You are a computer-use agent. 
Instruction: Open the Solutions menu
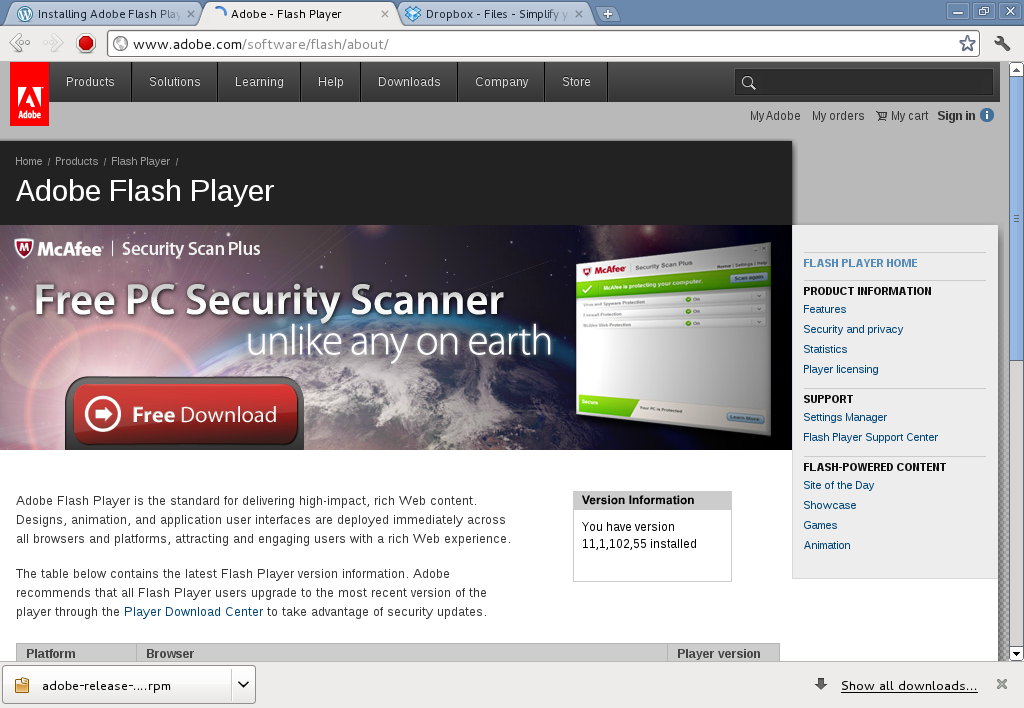tap(174, 82)
